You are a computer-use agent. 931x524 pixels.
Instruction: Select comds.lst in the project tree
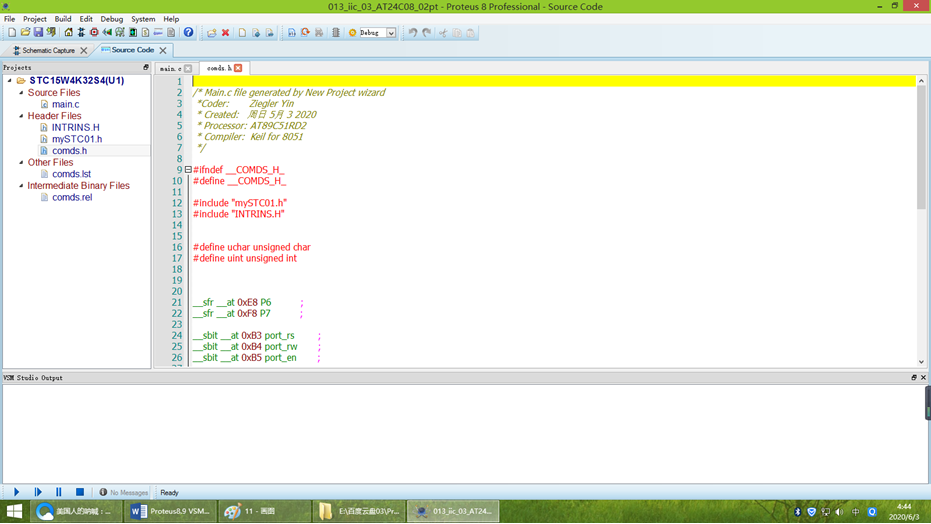coord(71,174)
